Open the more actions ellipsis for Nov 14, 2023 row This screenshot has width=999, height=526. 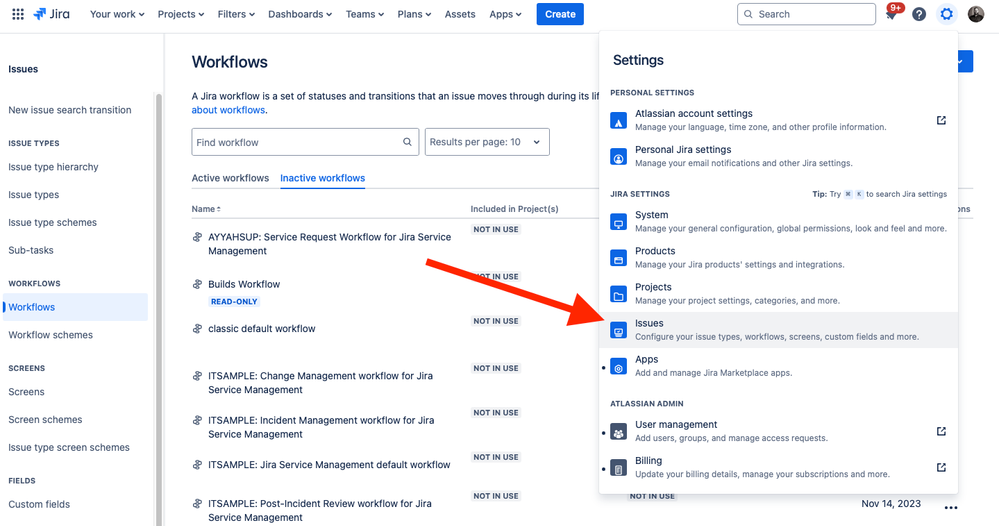click(951, 508)
